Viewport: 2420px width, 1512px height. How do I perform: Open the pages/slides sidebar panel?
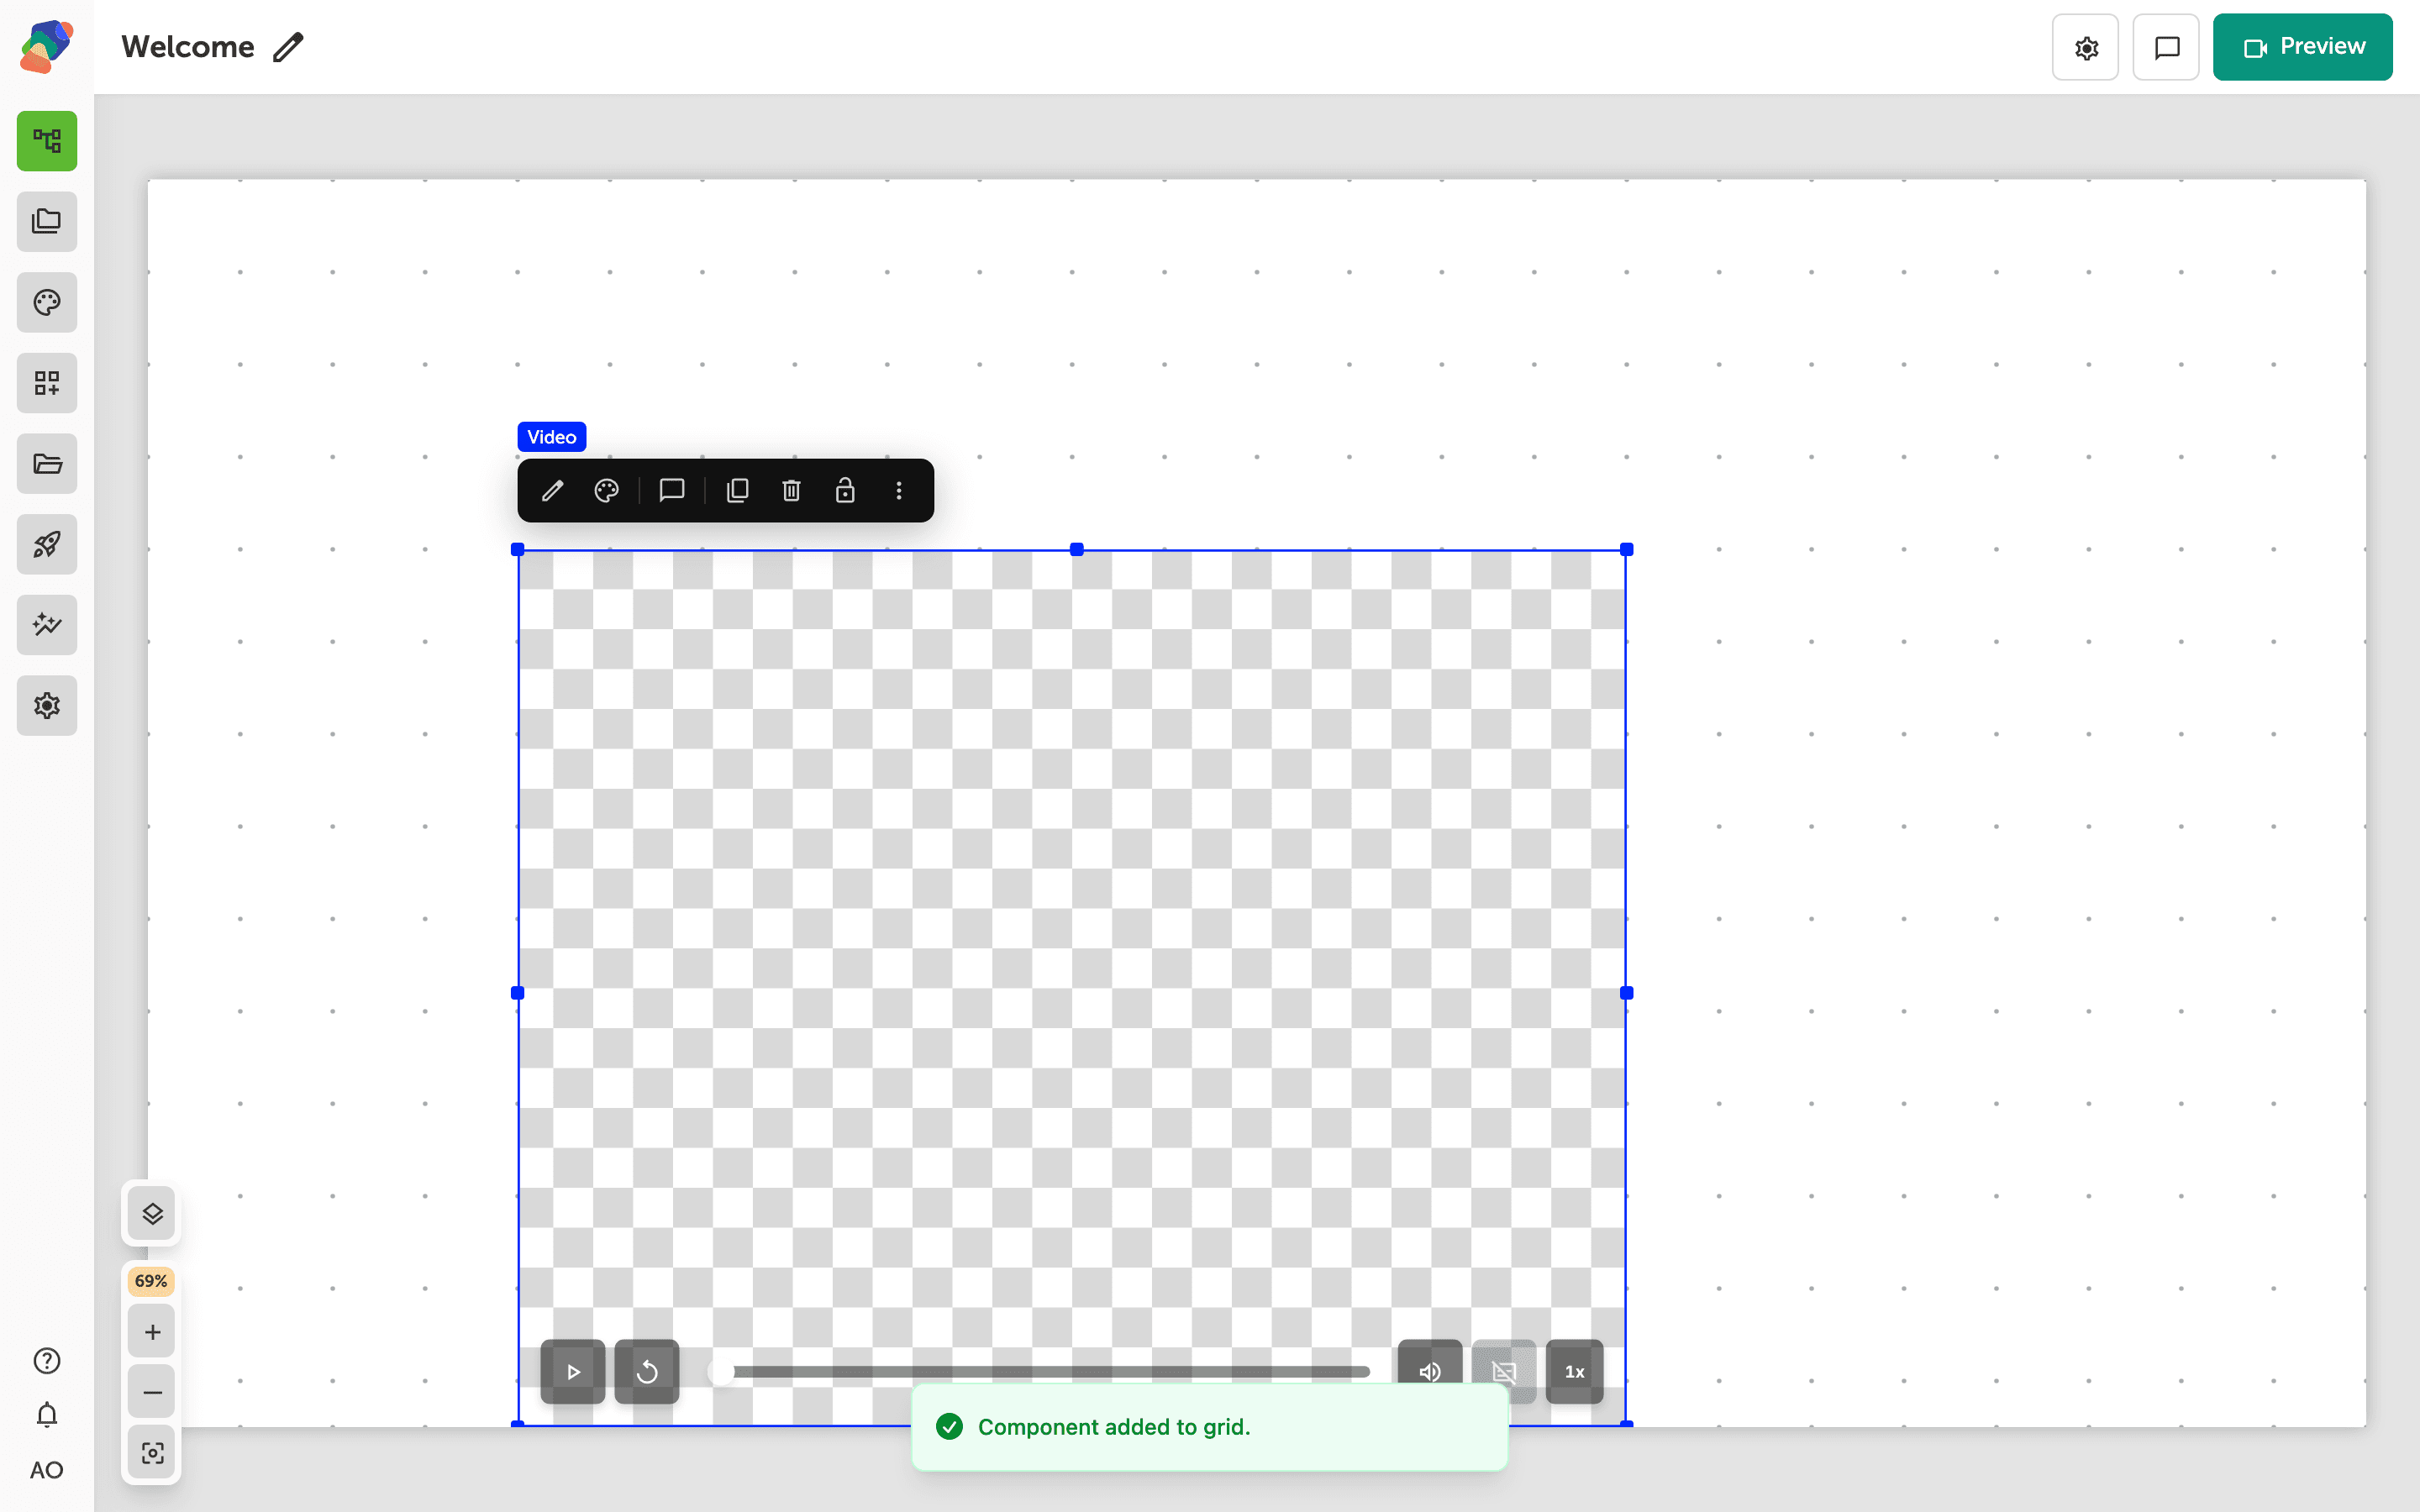(47, 222)
